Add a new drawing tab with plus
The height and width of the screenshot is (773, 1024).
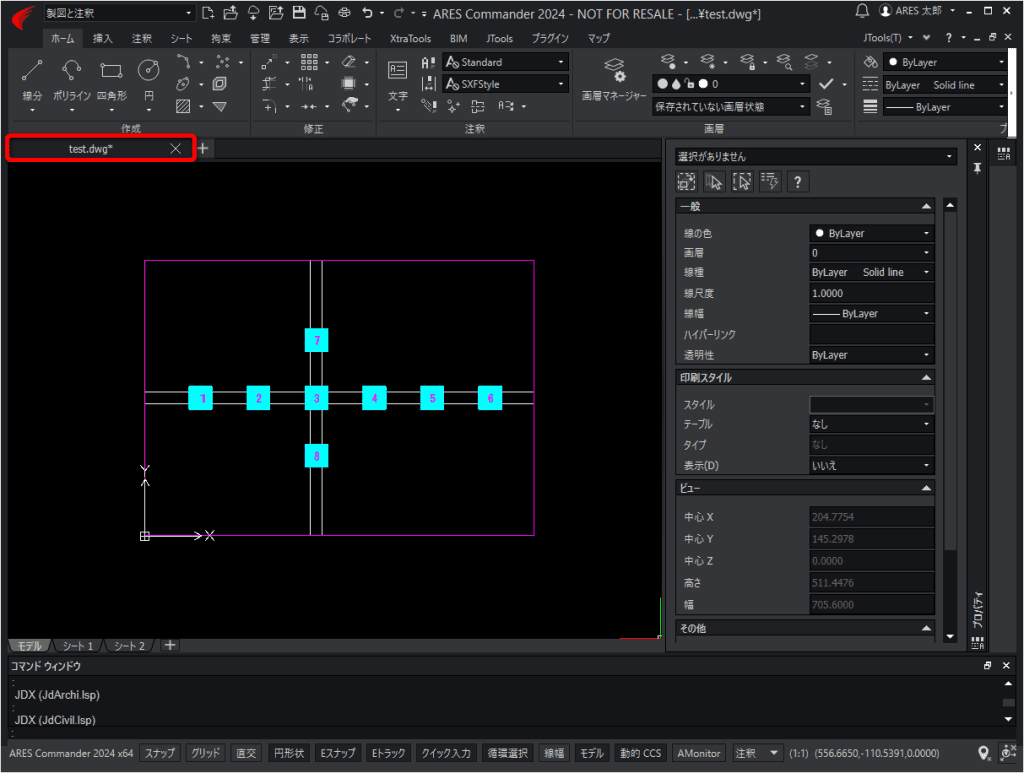pyautogui.click(x=203, y=149)
